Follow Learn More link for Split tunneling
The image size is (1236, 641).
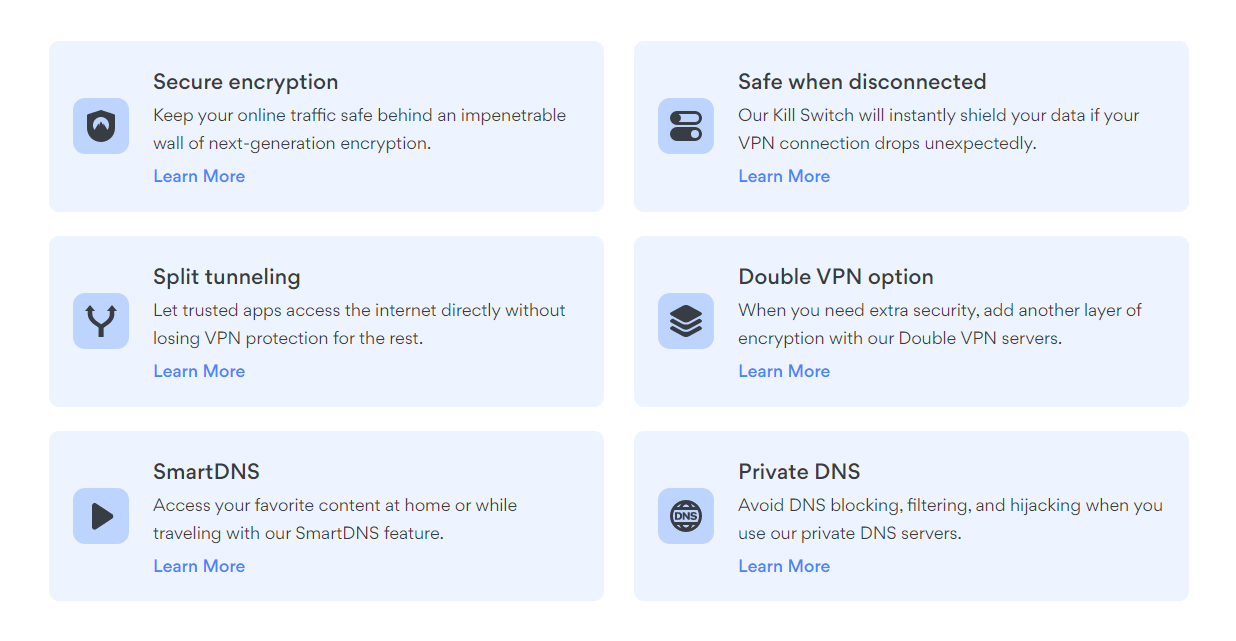[x=199, y=371]
